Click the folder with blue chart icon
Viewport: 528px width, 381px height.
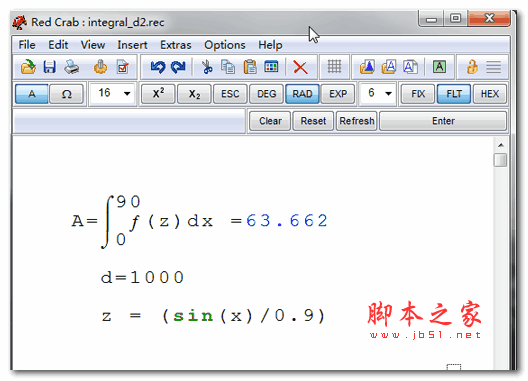(x=367, y=67)
